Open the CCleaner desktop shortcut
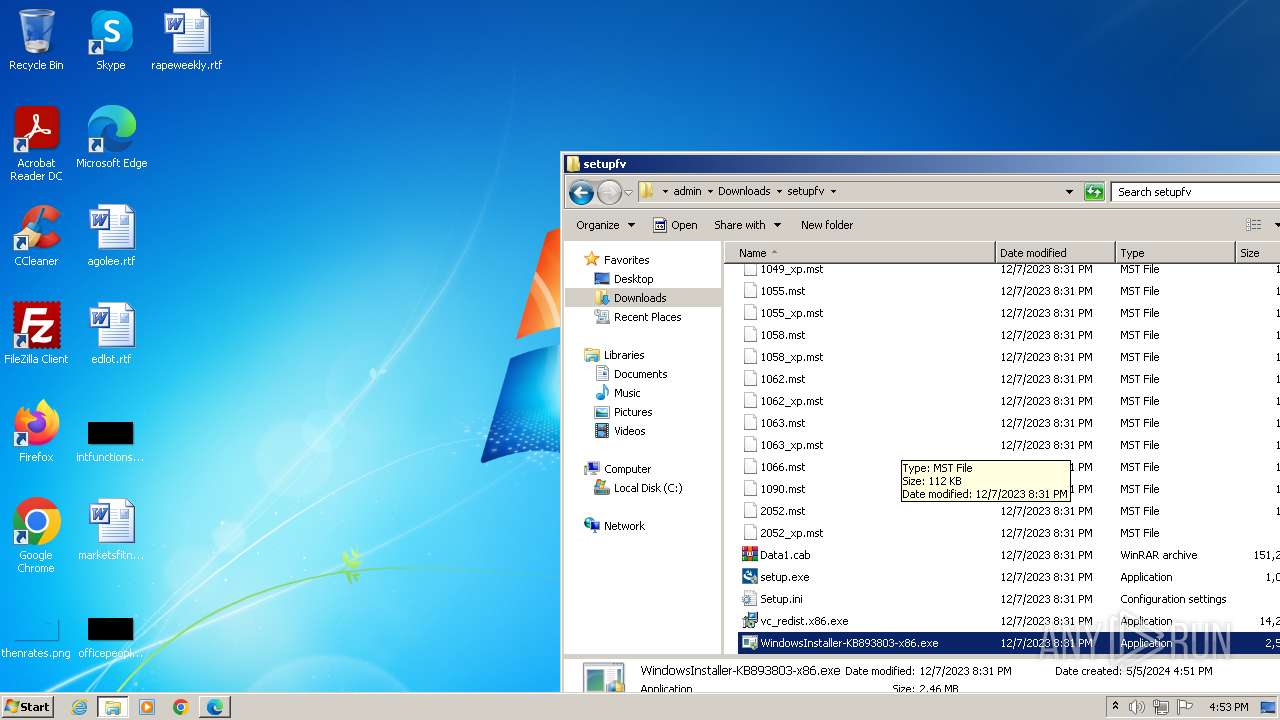1280x720 pixels. click(36, 236)
